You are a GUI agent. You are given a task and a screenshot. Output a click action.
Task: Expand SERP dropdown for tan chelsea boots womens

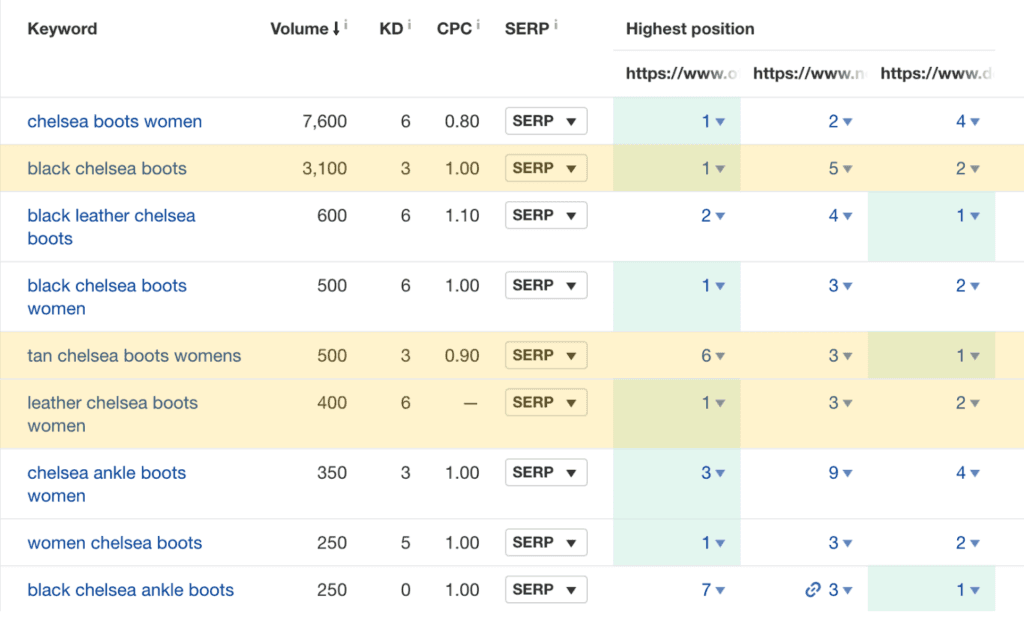tap(546, 355)
